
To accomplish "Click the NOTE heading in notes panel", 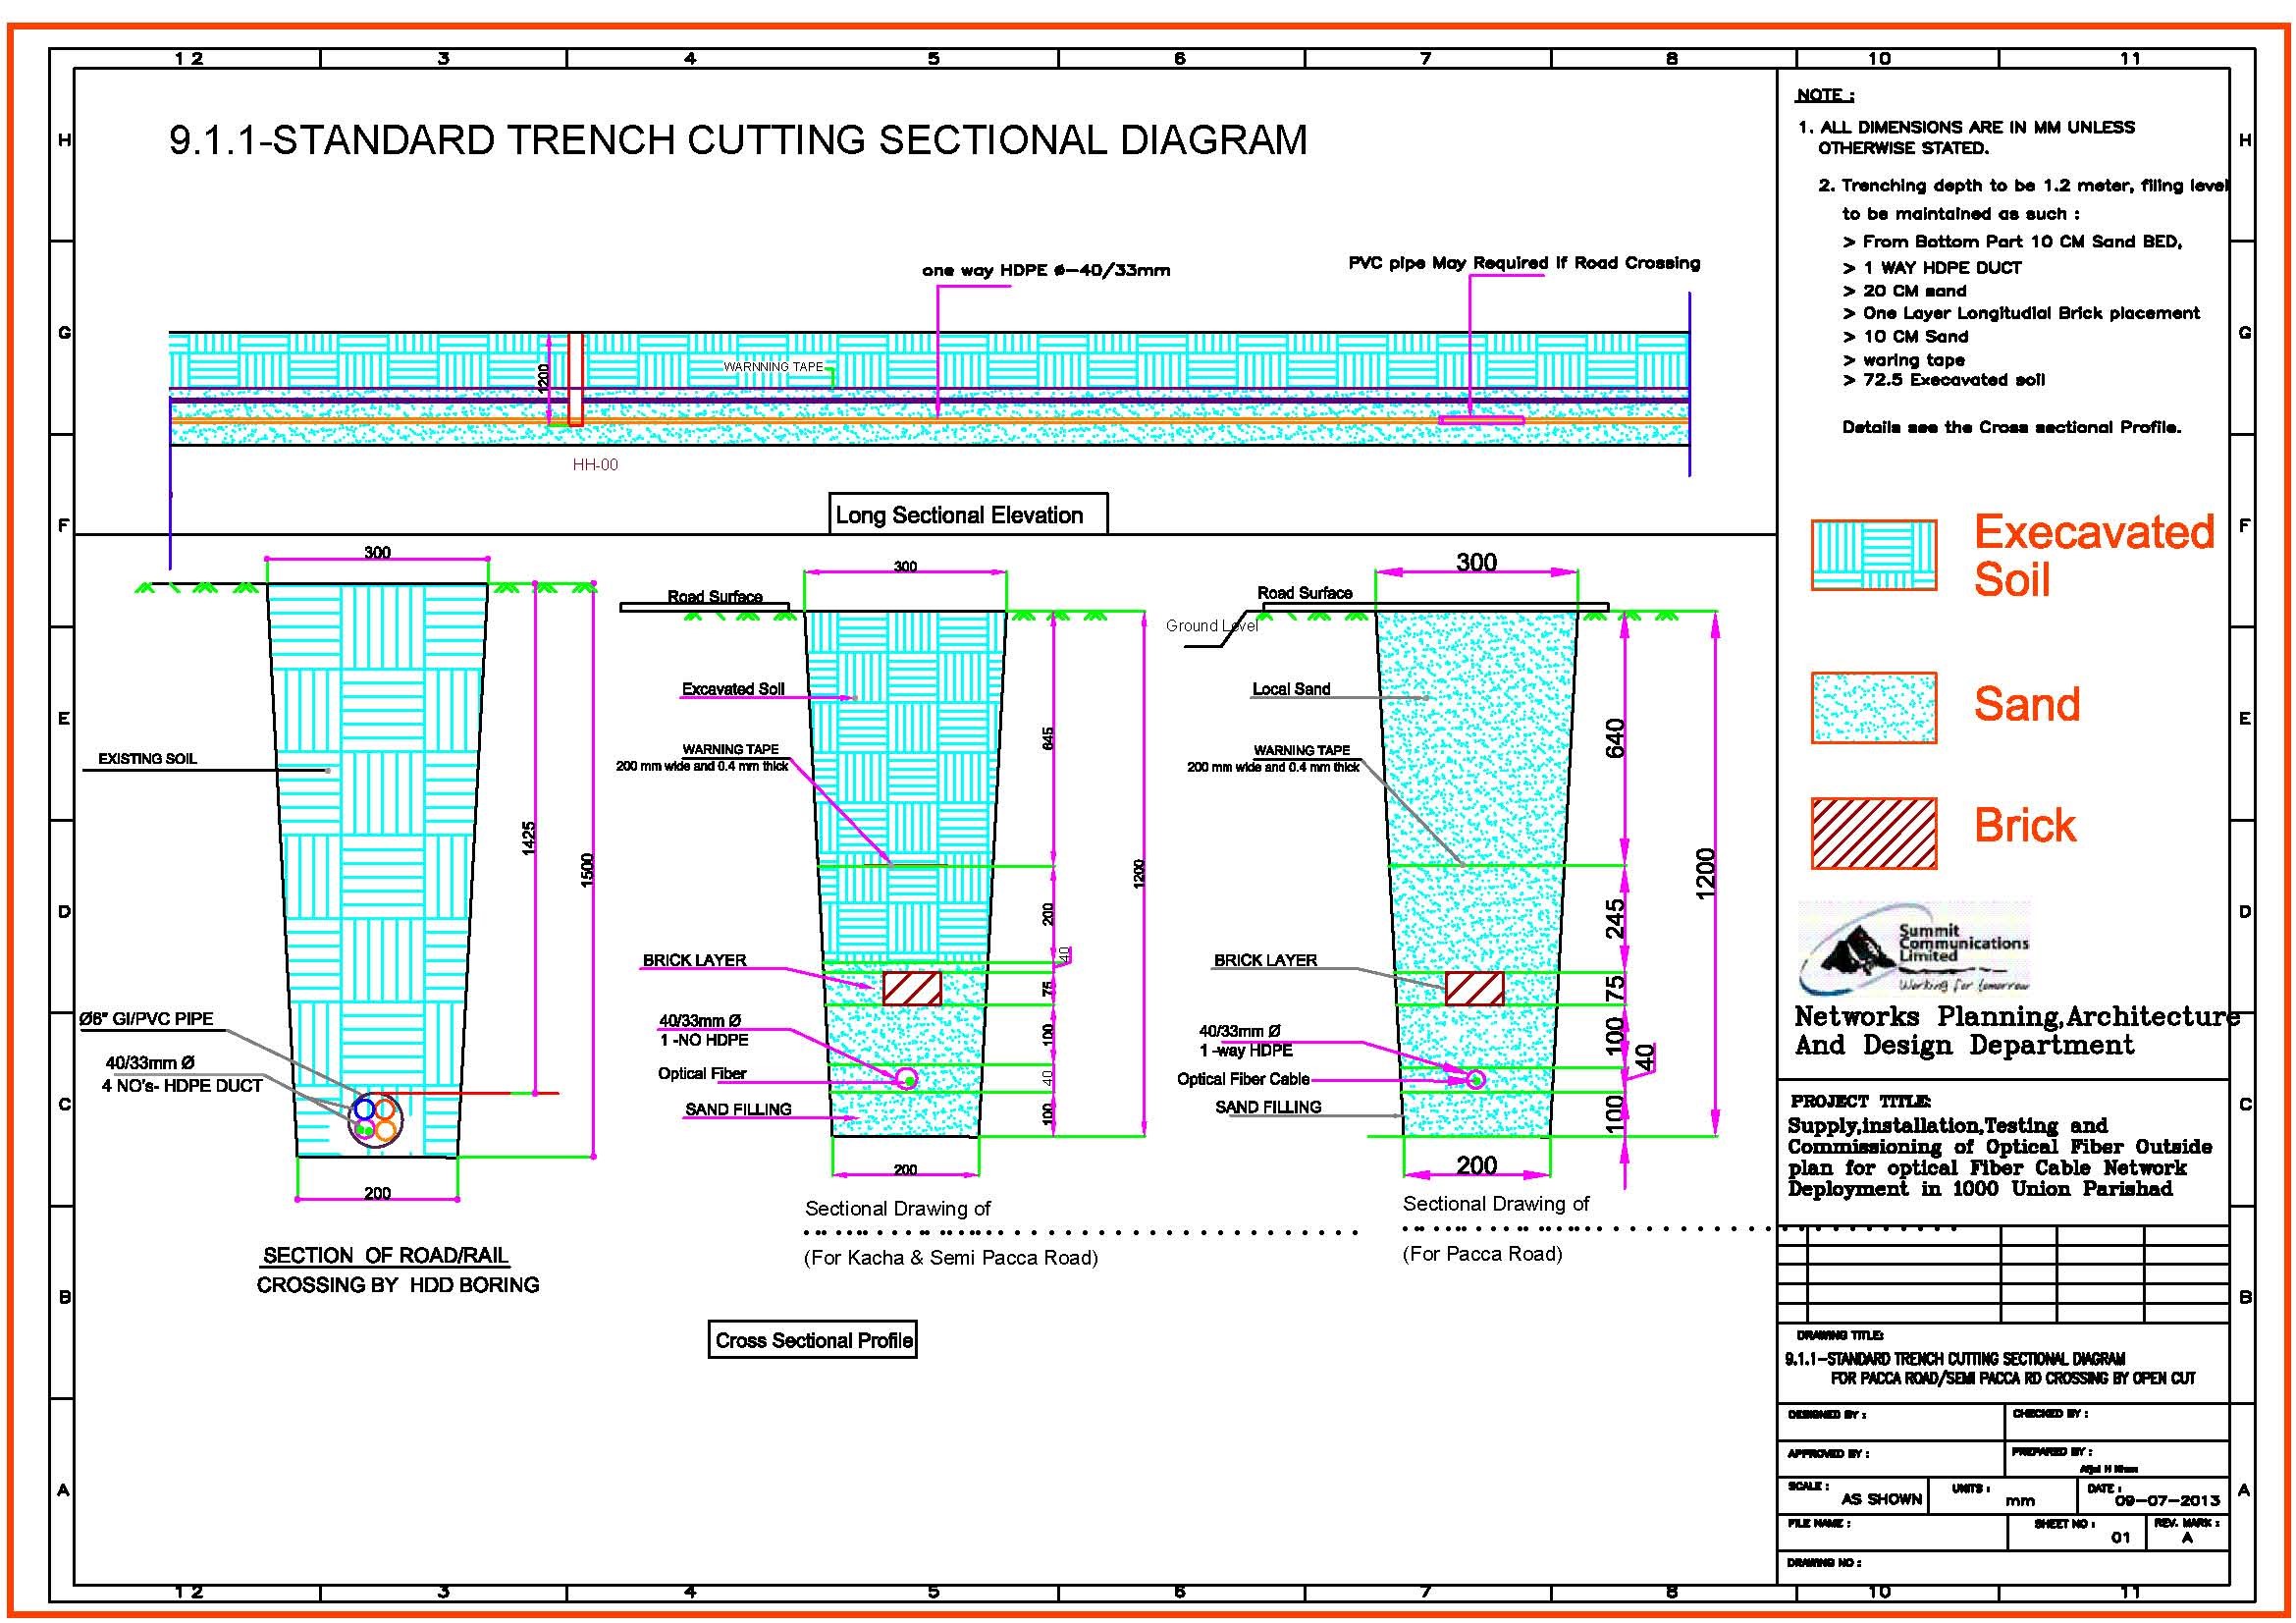I will click(x=1824, y=95).
